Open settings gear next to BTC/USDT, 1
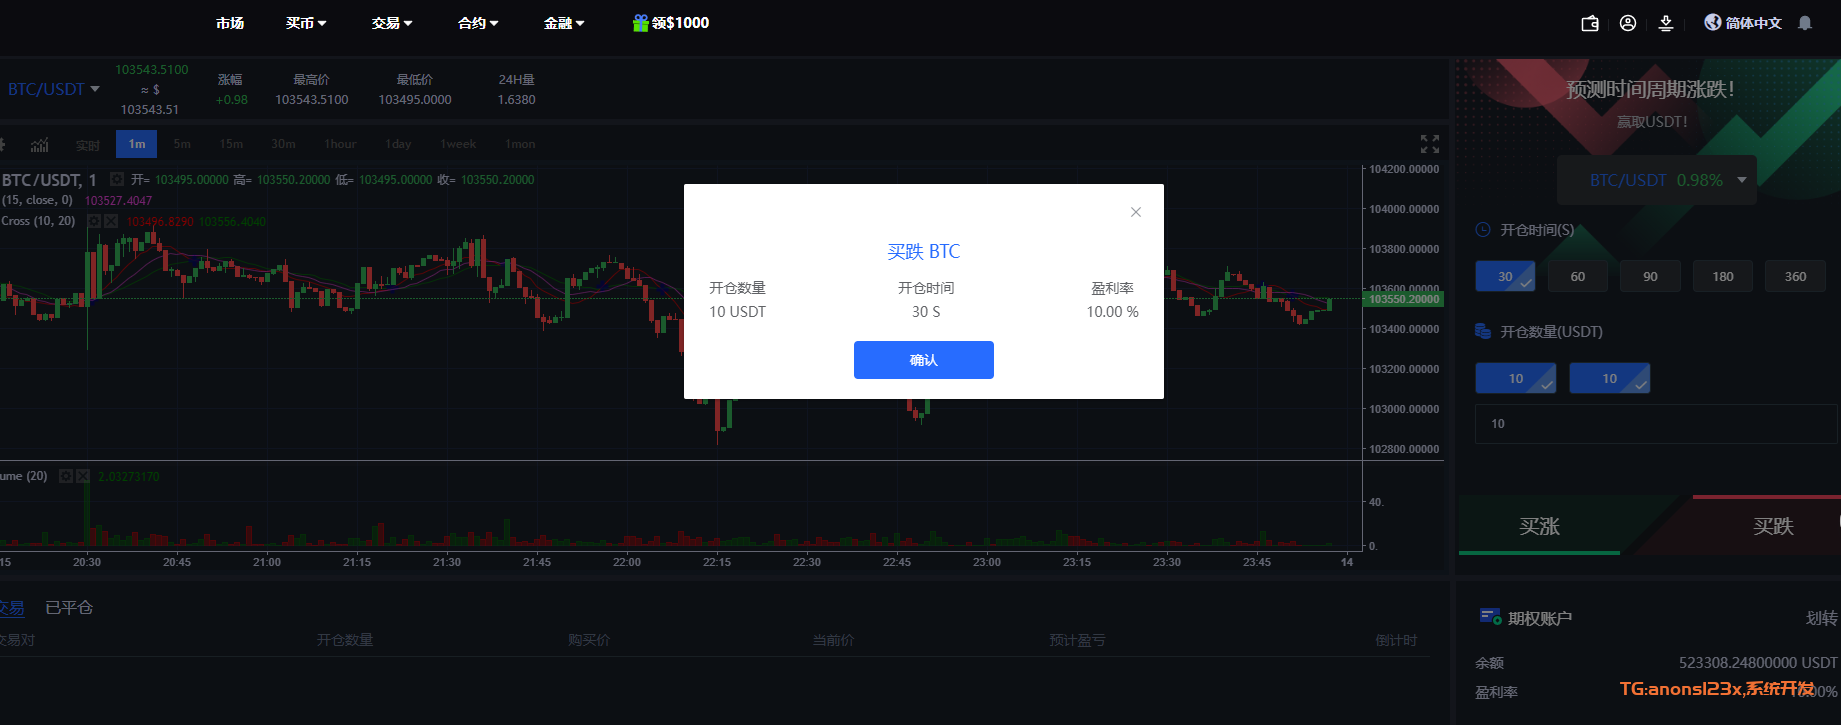The height and width of the screenshot is (725, 1841). (x=117, y=180)
